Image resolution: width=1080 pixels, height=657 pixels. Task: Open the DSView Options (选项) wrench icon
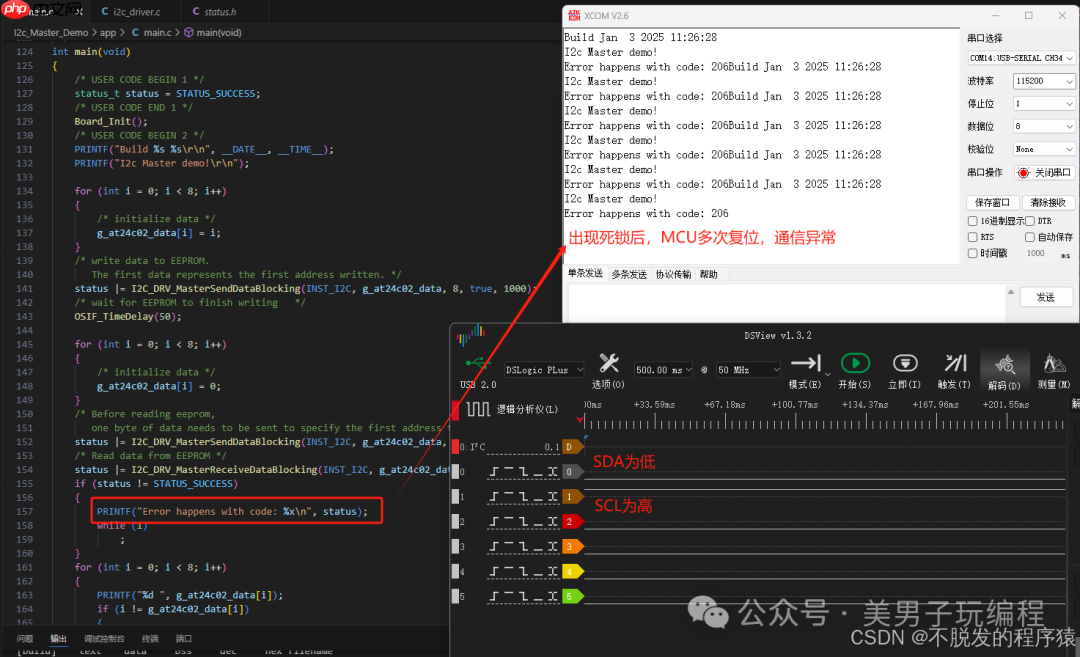point(608,364)
